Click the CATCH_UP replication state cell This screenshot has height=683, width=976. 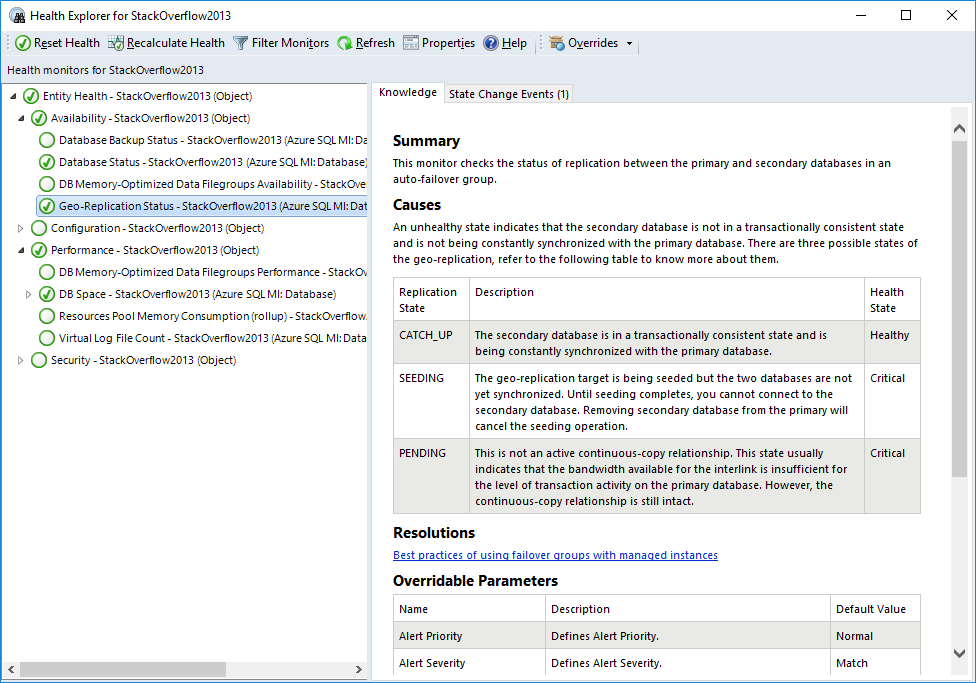(431, 342)
